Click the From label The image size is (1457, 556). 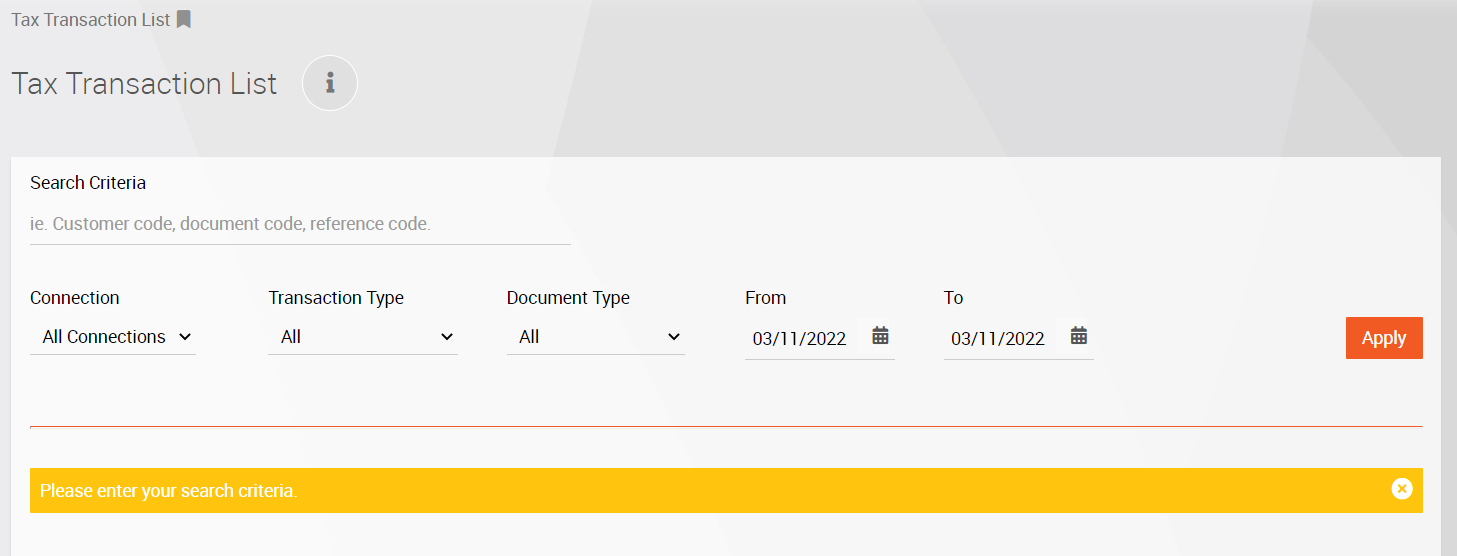click(766, 298)
